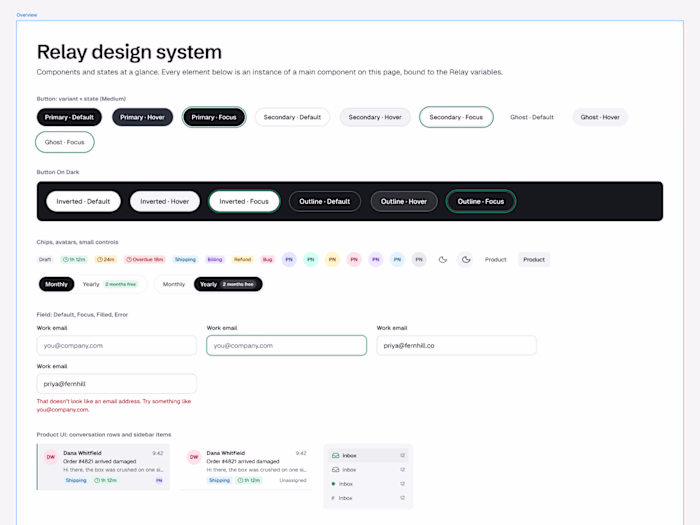Open the Unassigned Dana Whitfield conversation row
This screenshot has width=700, height=525.
pyautogui.click(x=246, y=467)
